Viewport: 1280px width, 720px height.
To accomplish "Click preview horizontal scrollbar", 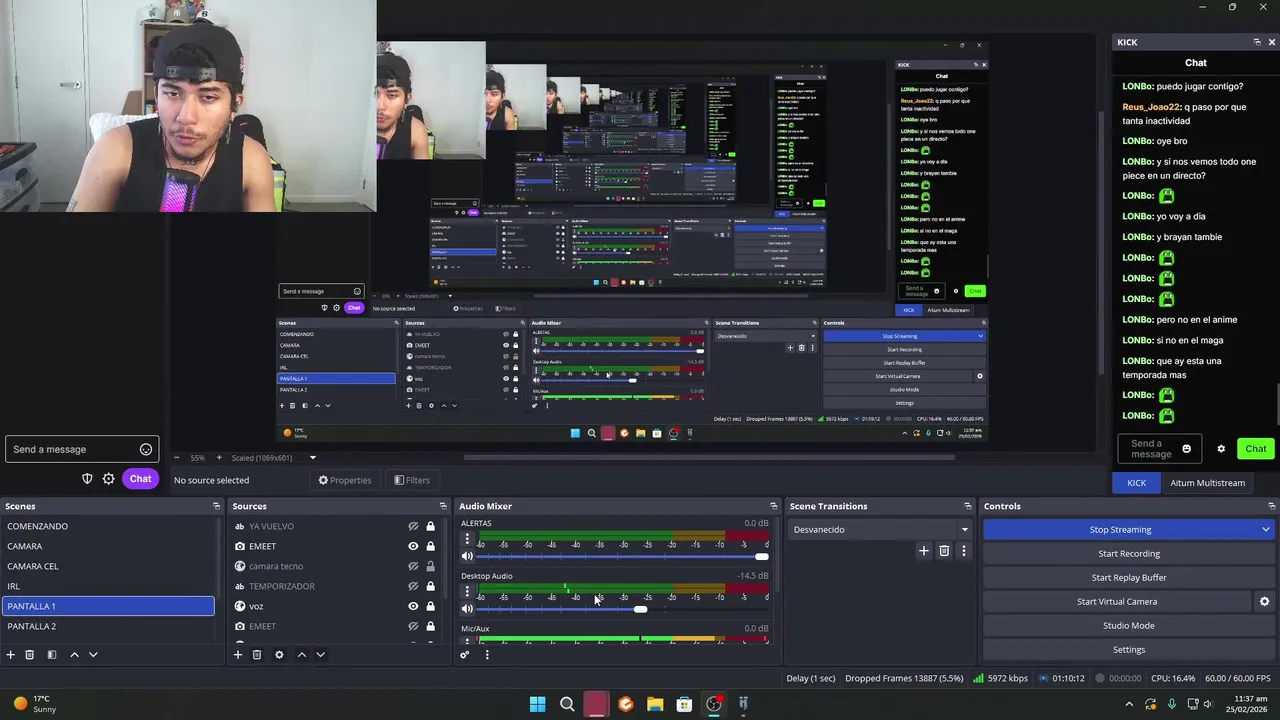I will tap(710, 458).
